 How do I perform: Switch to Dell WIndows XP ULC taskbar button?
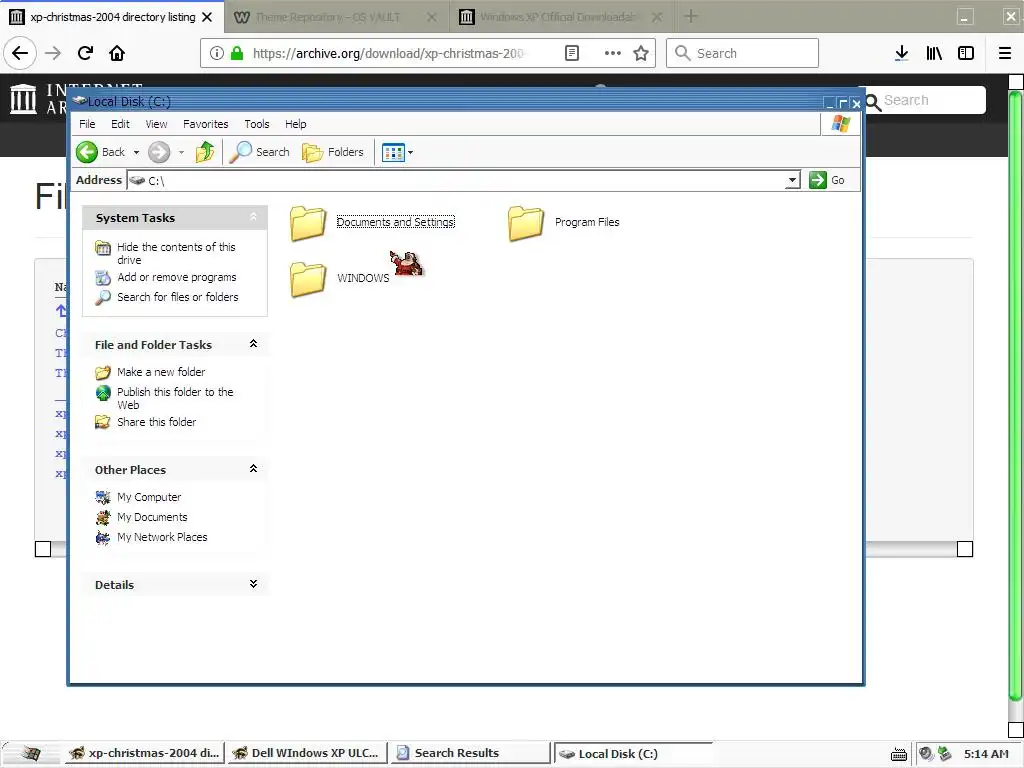pos(306,753)
